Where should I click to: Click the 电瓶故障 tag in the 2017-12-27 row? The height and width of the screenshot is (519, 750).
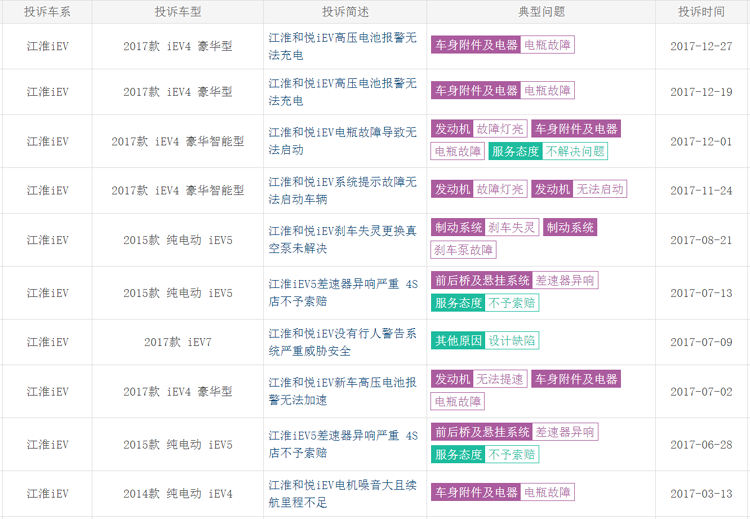[548, 45]
